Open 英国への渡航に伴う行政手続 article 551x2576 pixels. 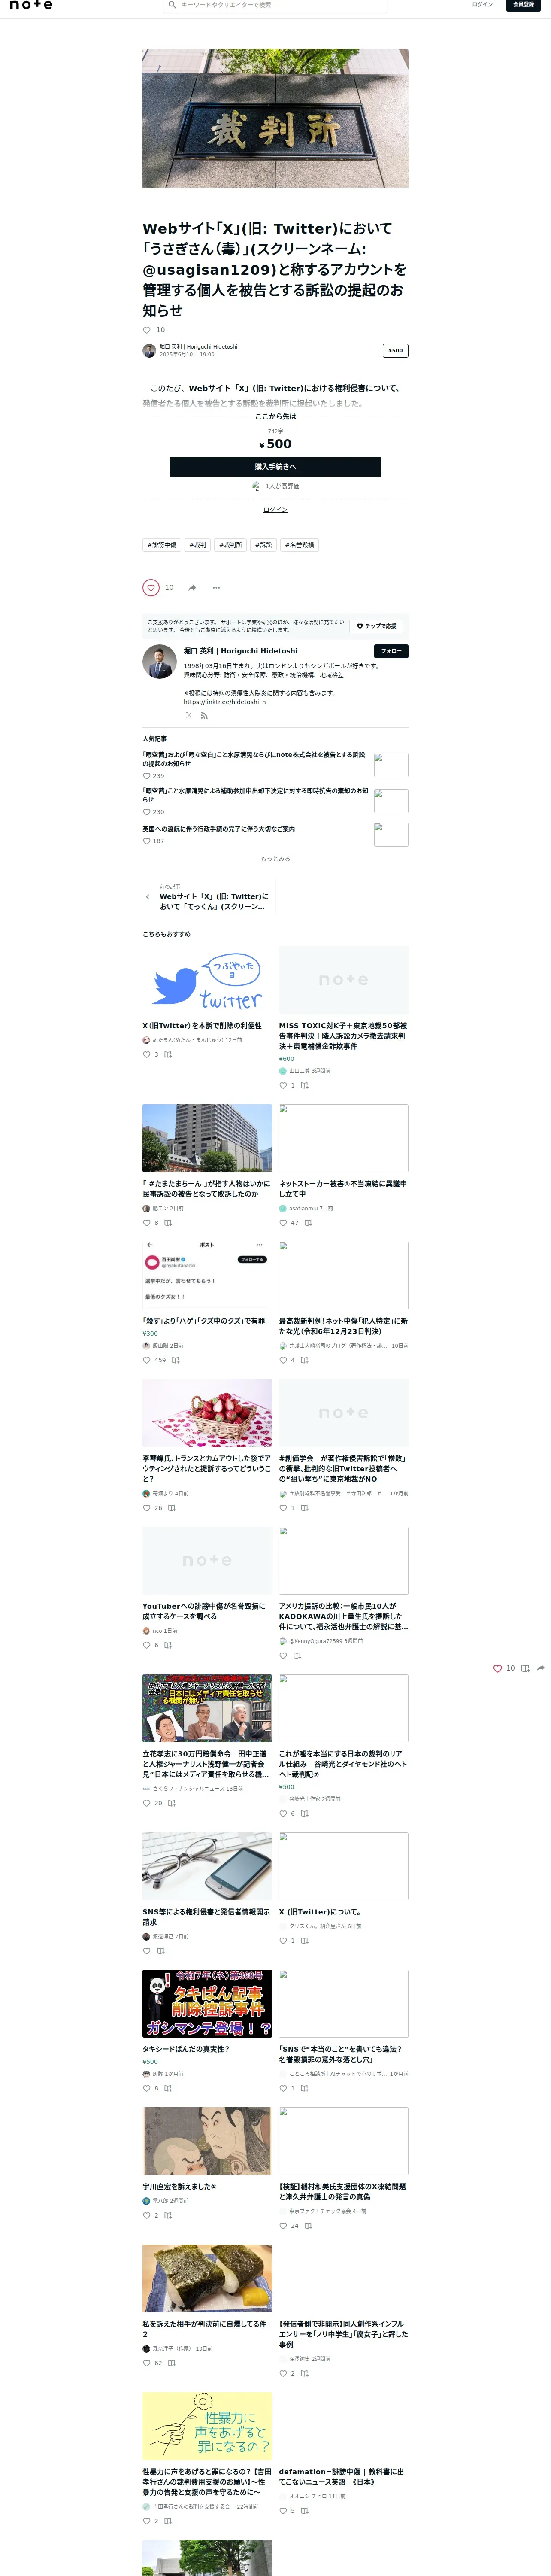point(218,829)
